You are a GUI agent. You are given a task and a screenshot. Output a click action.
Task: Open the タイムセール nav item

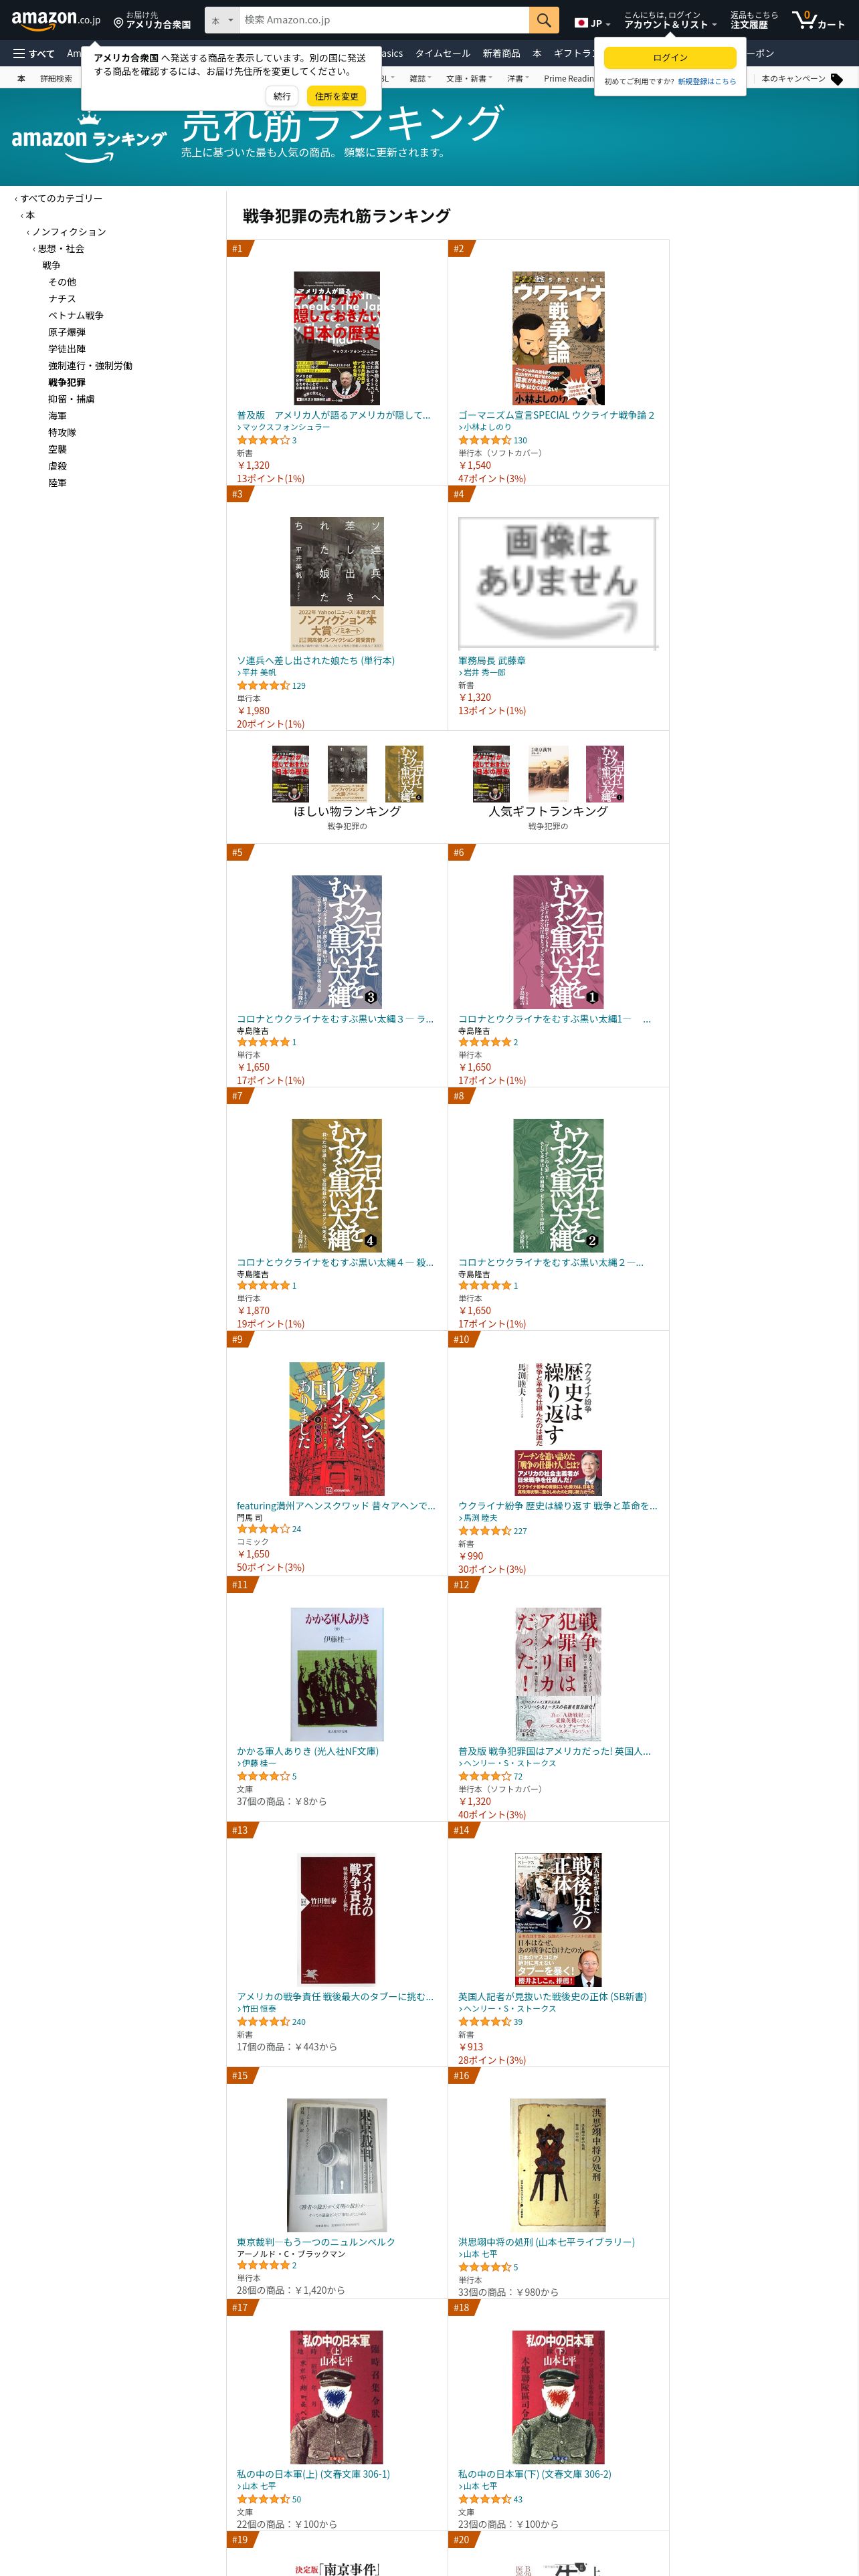click(x=443, y=54)
